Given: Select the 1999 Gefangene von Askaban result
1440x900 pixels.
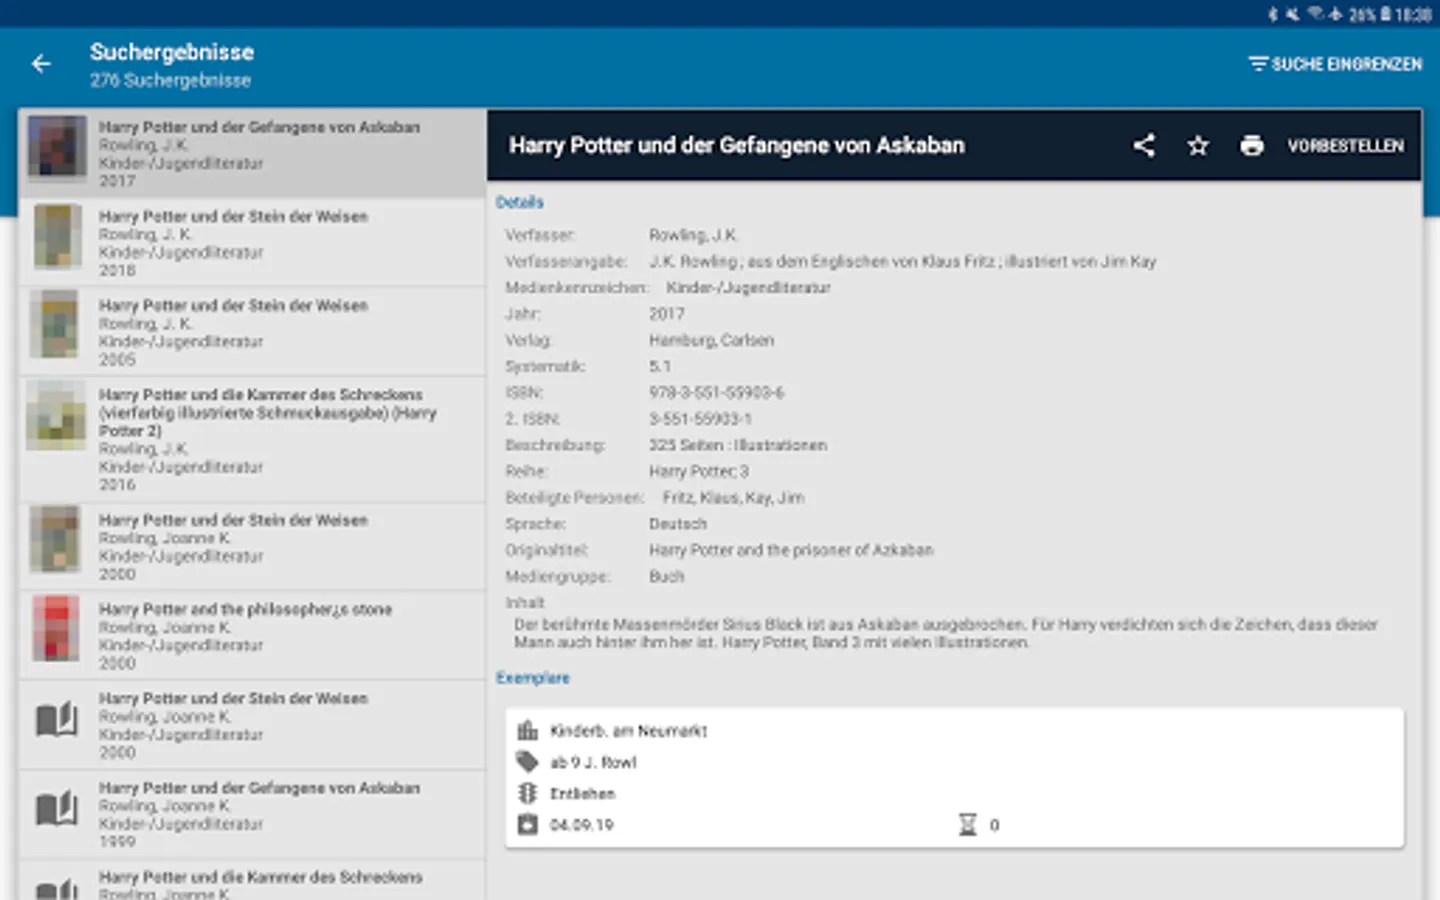Looking at the screenshot, I should [253, 814].
